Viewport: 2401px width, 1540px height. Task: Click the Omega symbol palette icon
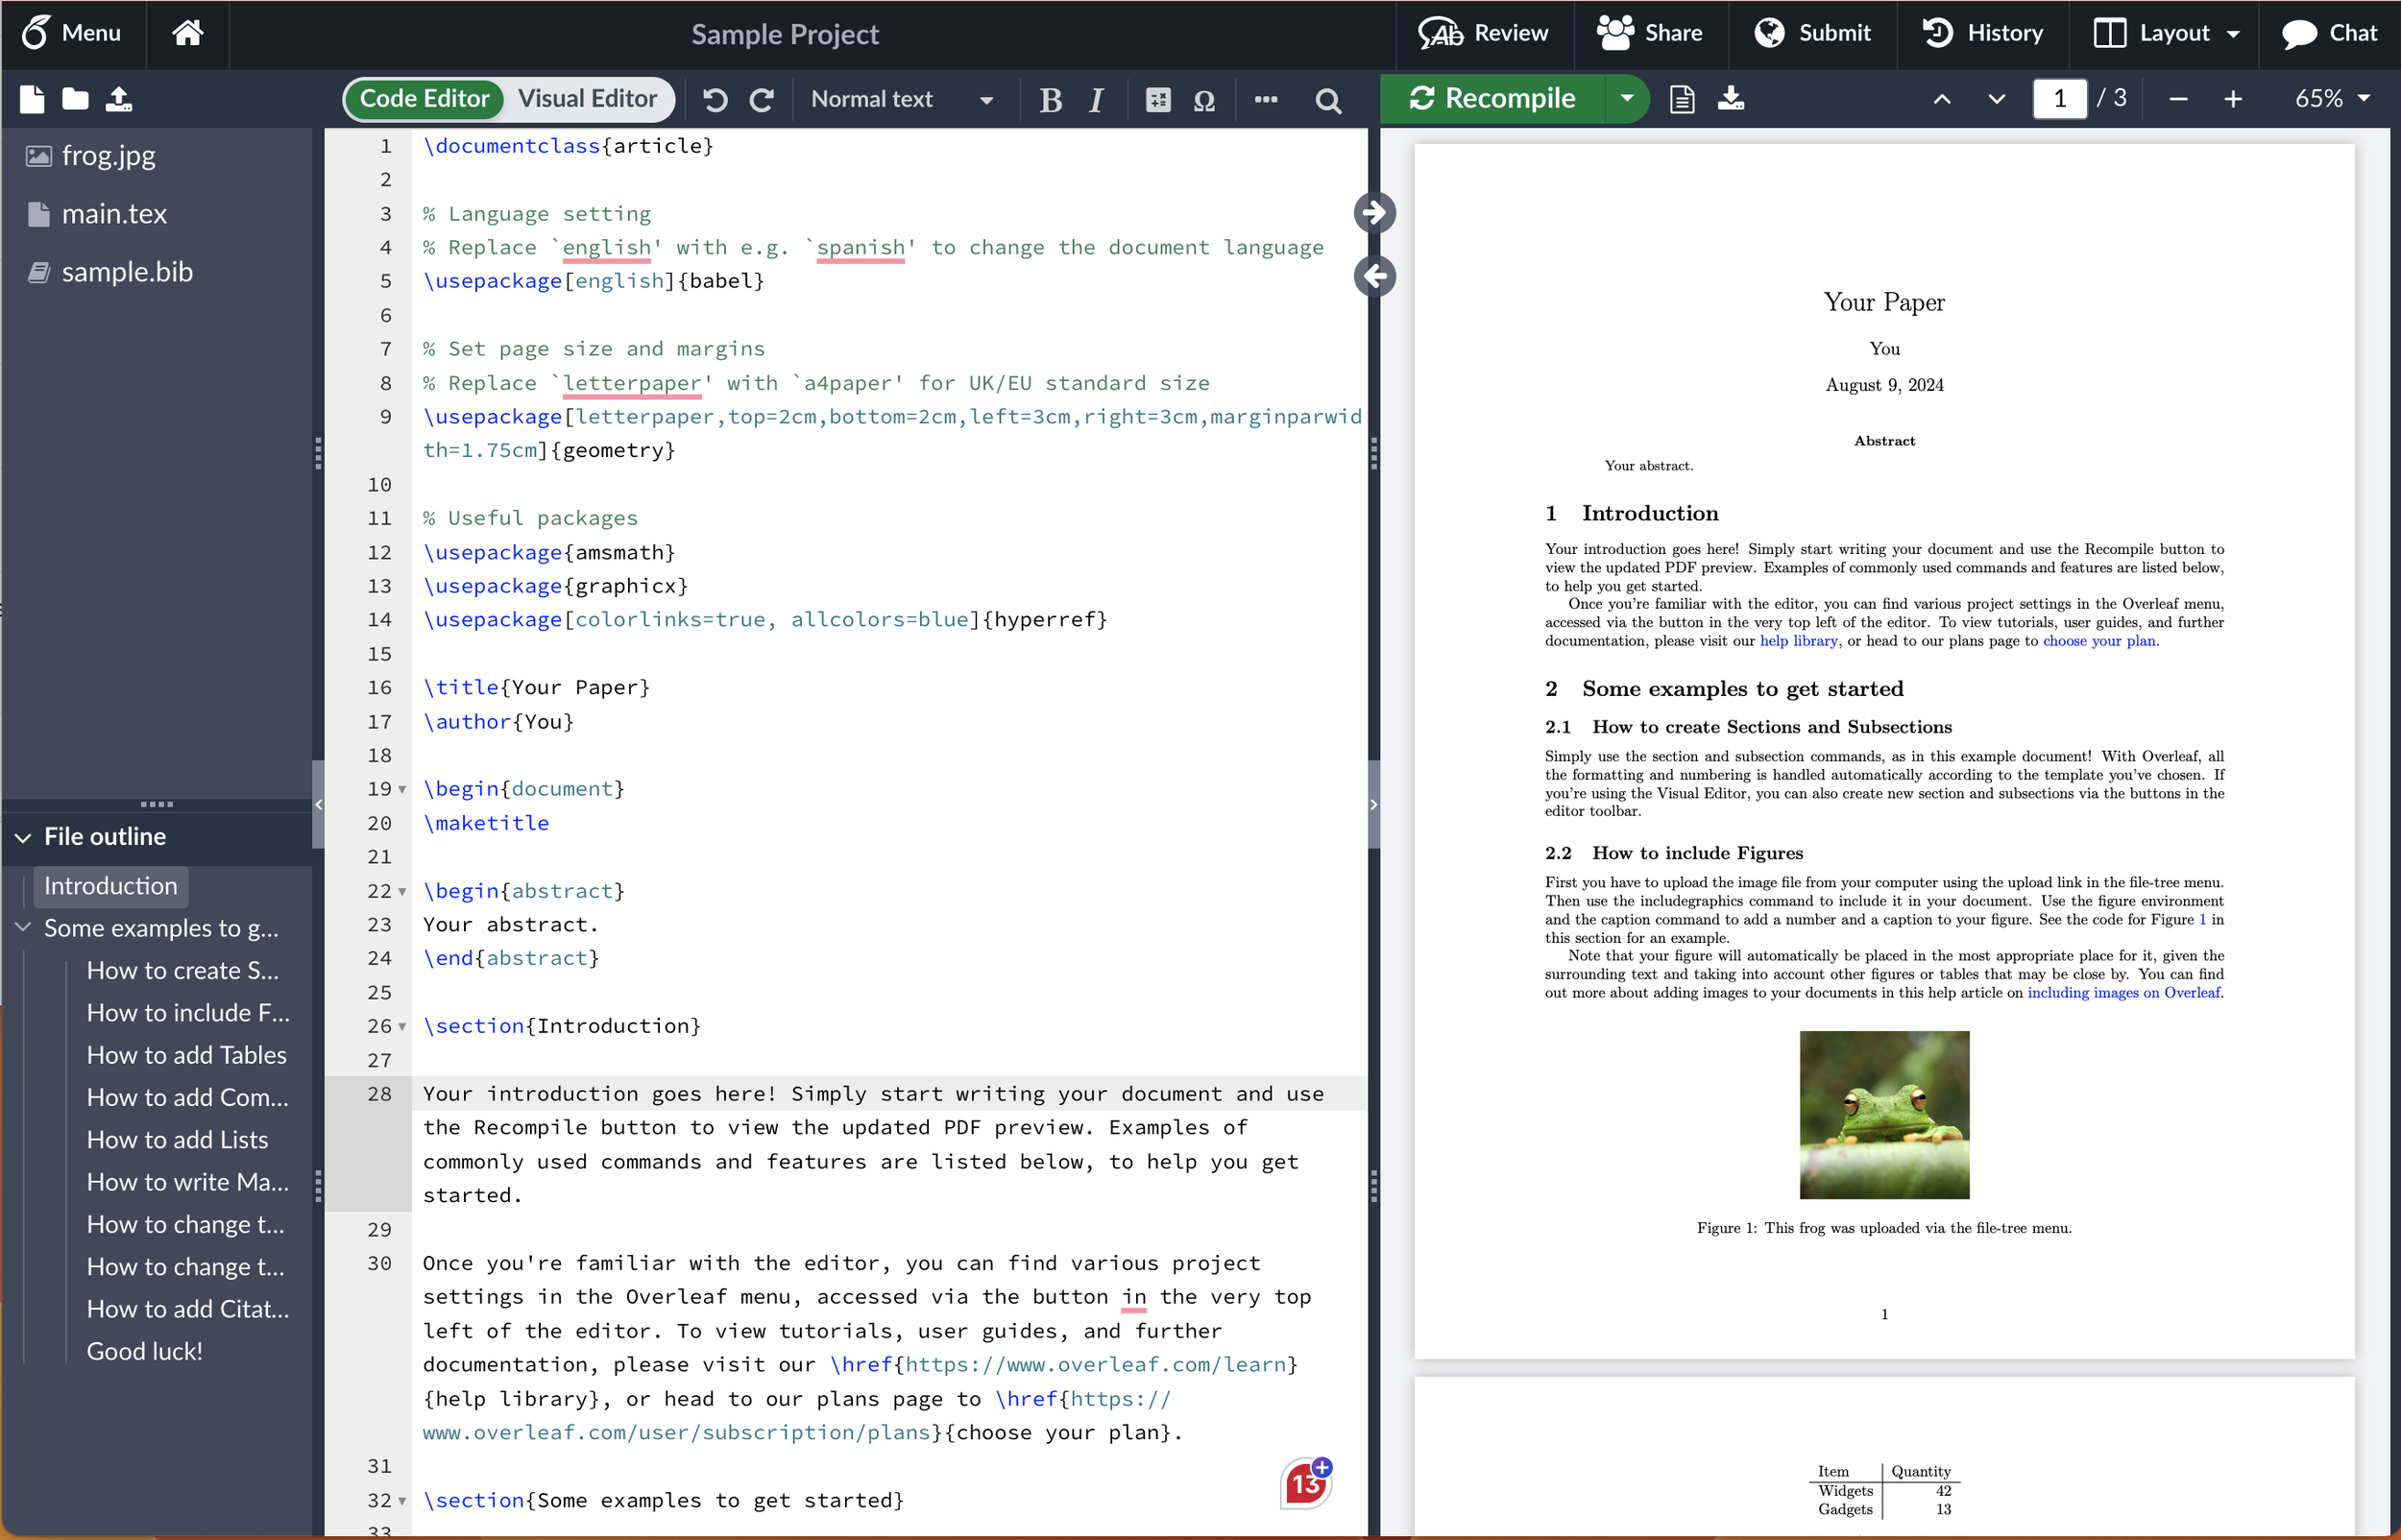pos(1204,100)
